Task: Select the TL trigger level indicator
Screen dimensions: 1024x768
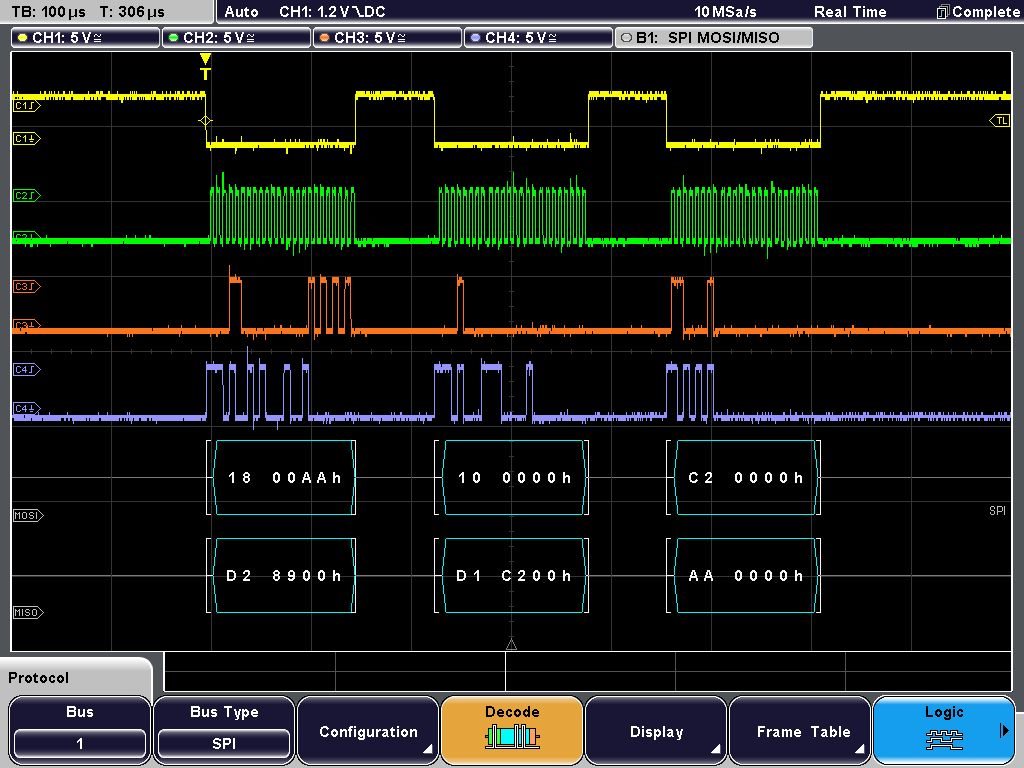Action: point(1000,121)
